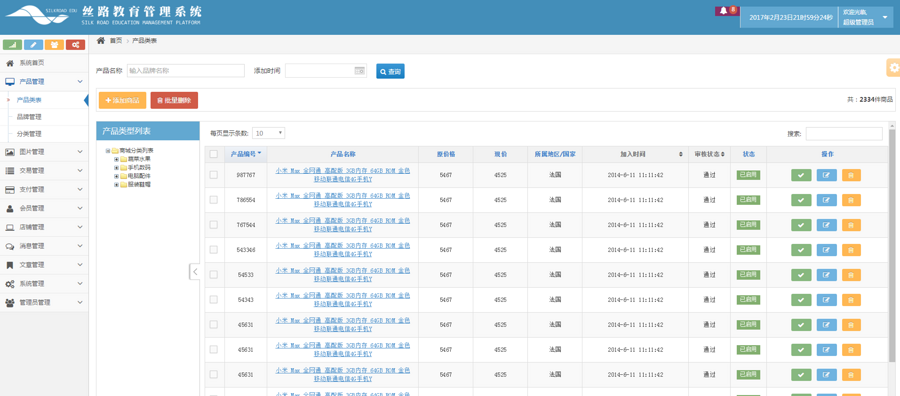Image resolution: width=900 pixels, height=396 pixels.
Task: Click green check button for product T86554
Action: (x=801, y=200)
